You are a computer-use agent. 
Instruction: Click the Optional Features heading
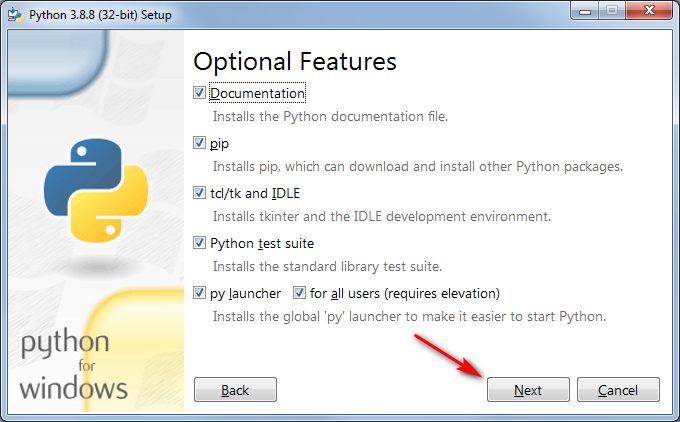(295, 61)
